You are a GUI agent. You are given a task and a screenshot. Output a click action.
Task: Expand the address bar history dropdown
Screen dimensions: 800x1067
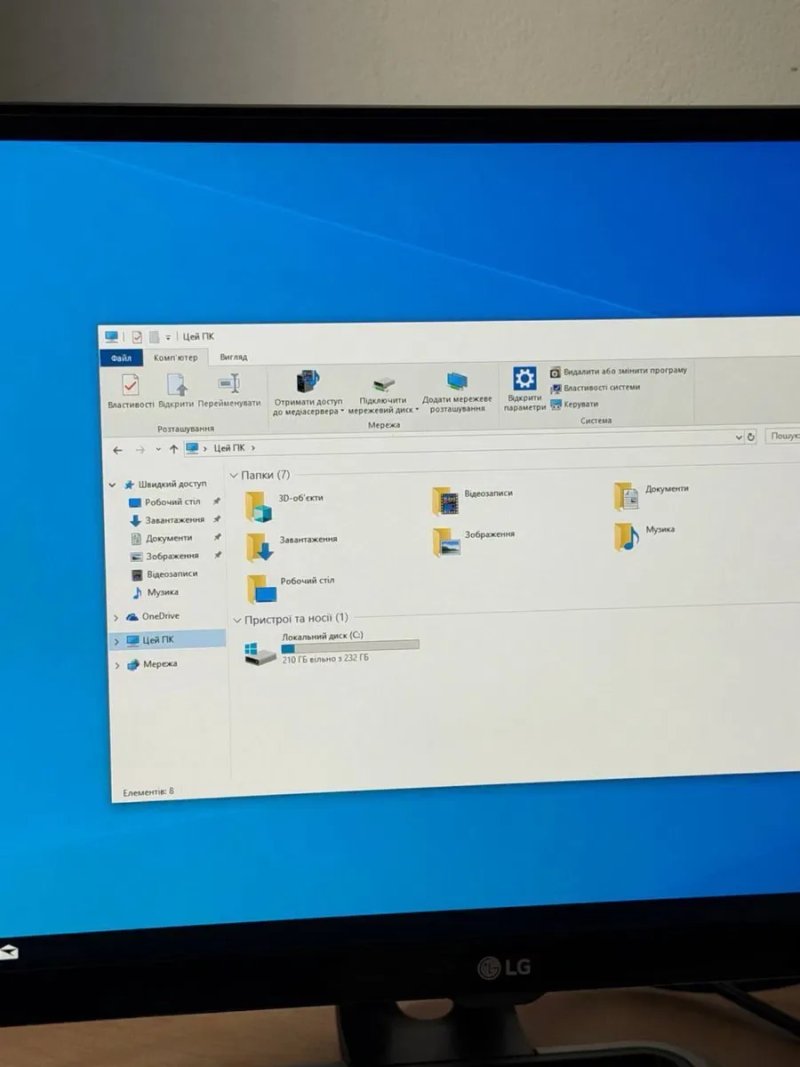[739, 438]
